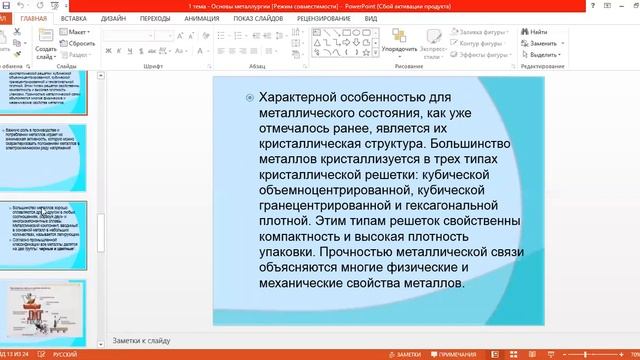640x360 pixels.
Task: Open PowerPoint help question mark
Action: click(593, 6)
